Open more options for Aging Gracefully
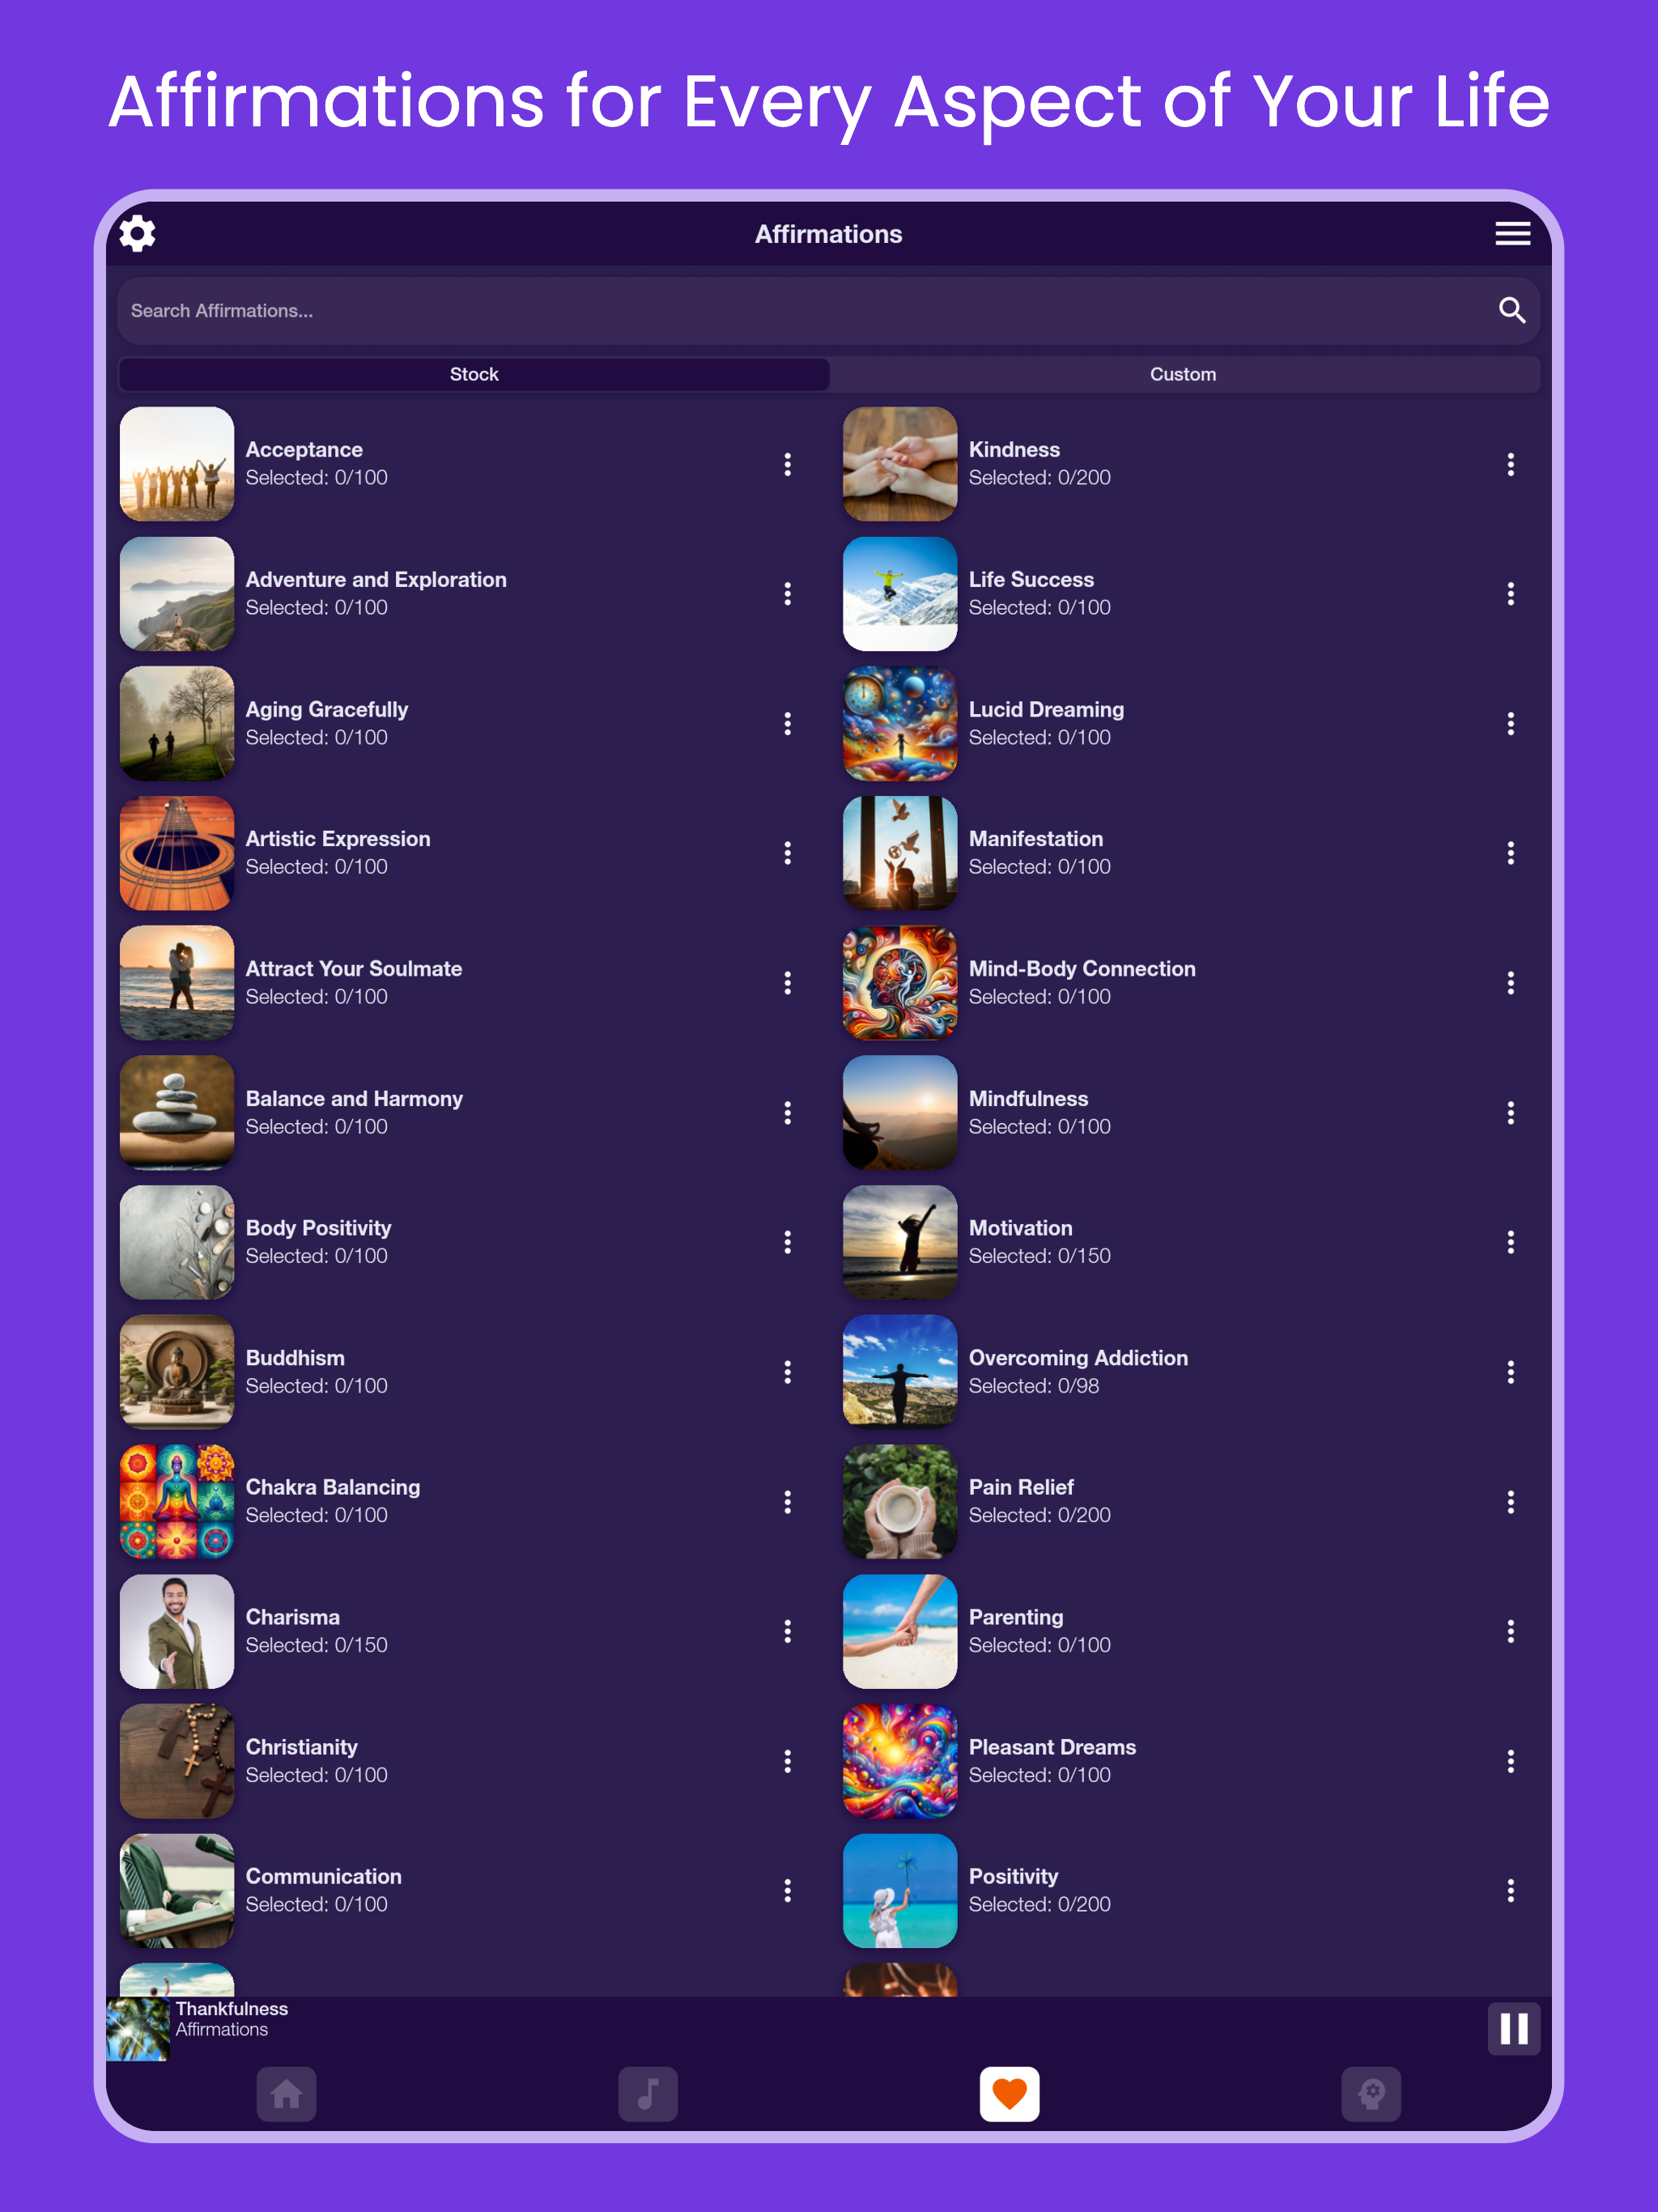1658x2212 pixels. tap(788, 723)
